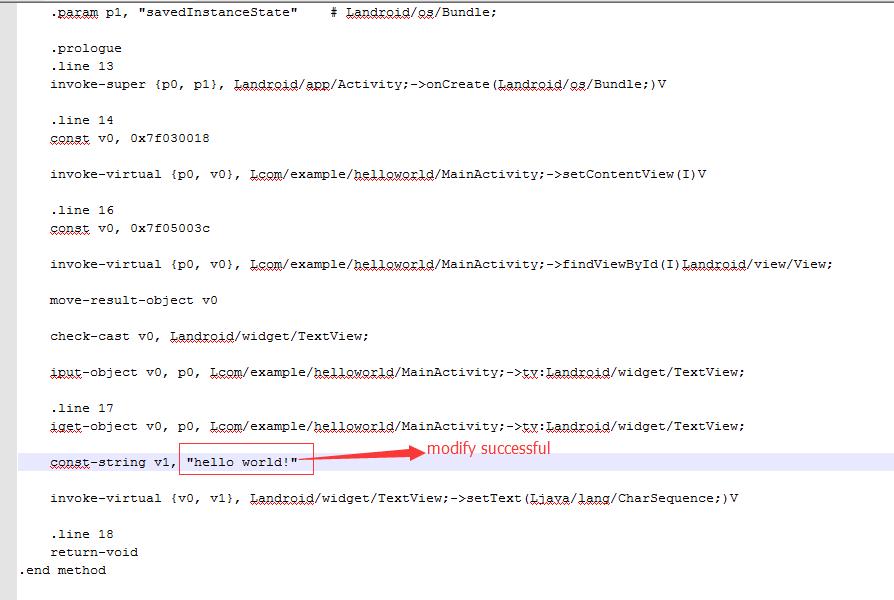Click the hex value 0x7f05003c
This screenshot has width=894, height=600.
click(x=170, y=228)
